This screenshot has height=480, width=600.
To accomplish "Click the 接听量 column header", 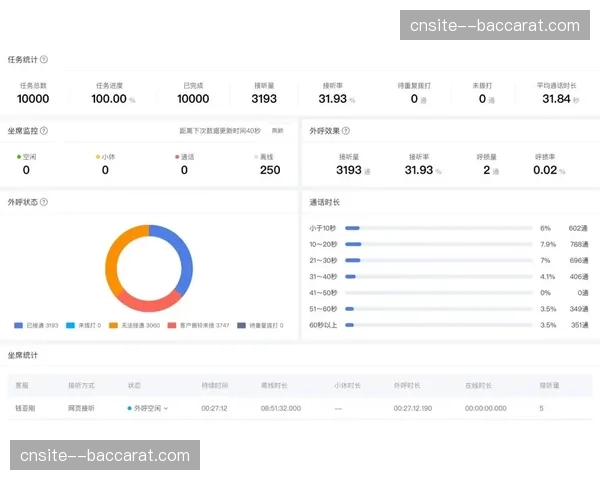I will [549, 384].
